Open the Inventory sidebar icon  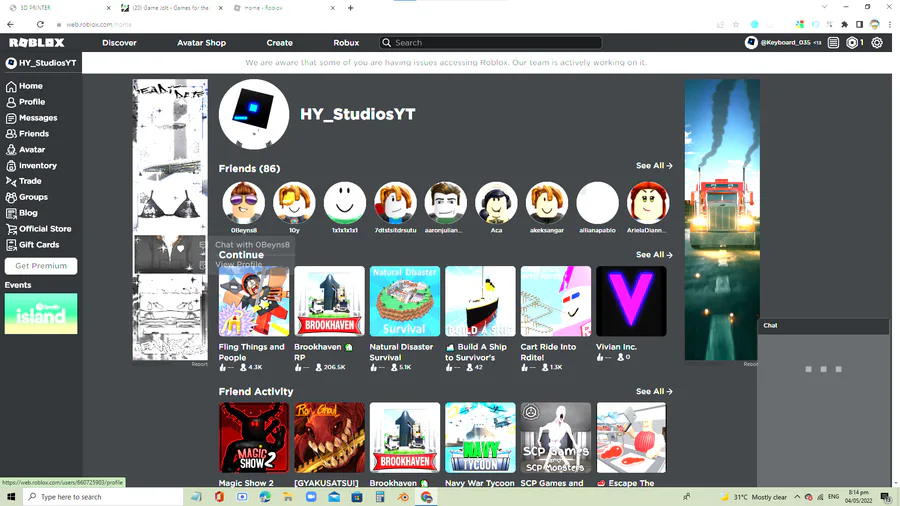pos(11,166)
